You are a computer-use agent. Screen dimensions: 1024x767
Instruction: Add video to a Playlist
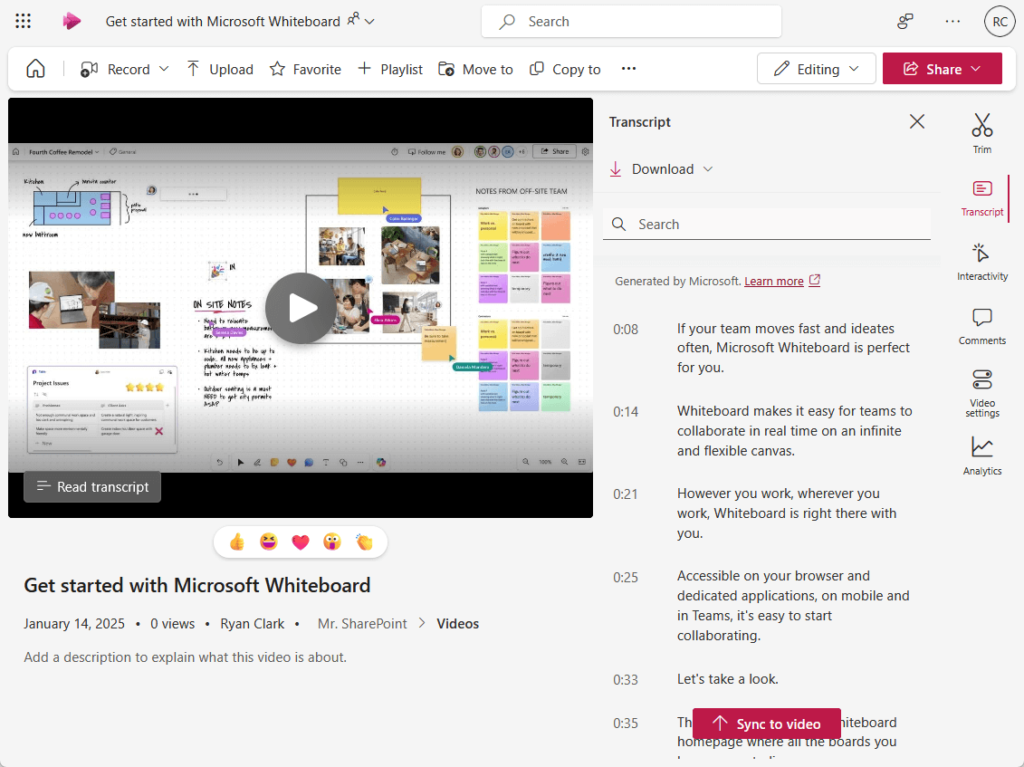click(390, 69)
